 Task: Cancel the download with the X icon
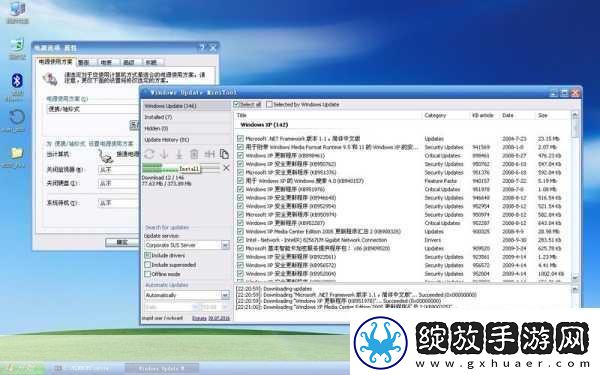pyautogui.click(x=226, y=168)
